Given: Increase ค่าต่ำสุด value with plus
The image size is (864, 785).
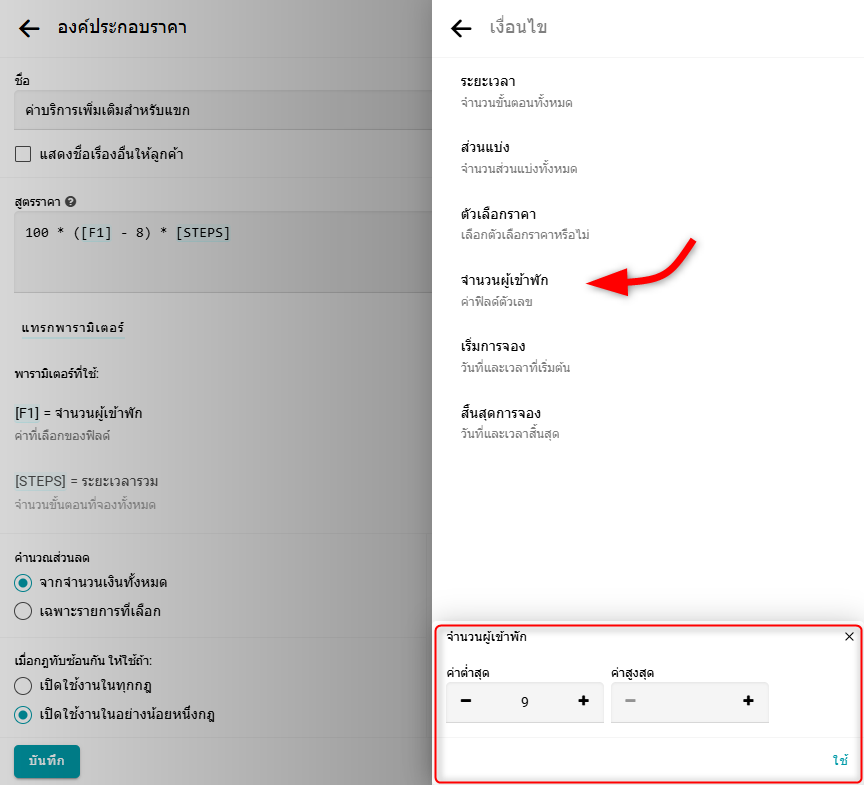Looking at the screenshot, I should point(584,701).
